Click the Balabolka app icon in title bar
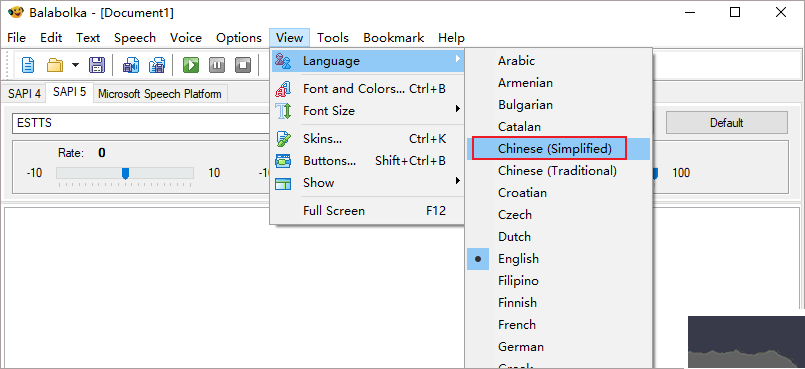Viewport: 805px width, 369px height. coord(16,12)
